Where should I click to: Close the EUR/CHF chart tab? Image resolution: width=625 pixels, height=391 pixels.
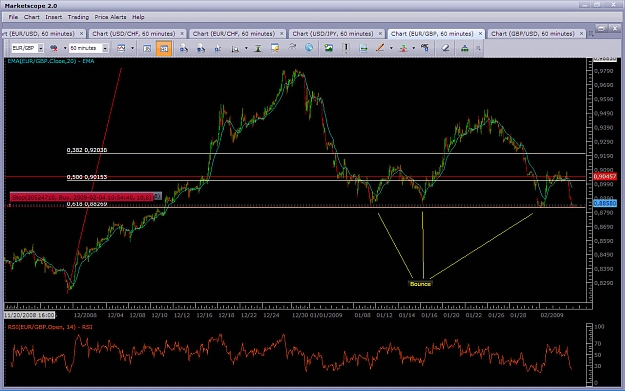coord(282,34)
